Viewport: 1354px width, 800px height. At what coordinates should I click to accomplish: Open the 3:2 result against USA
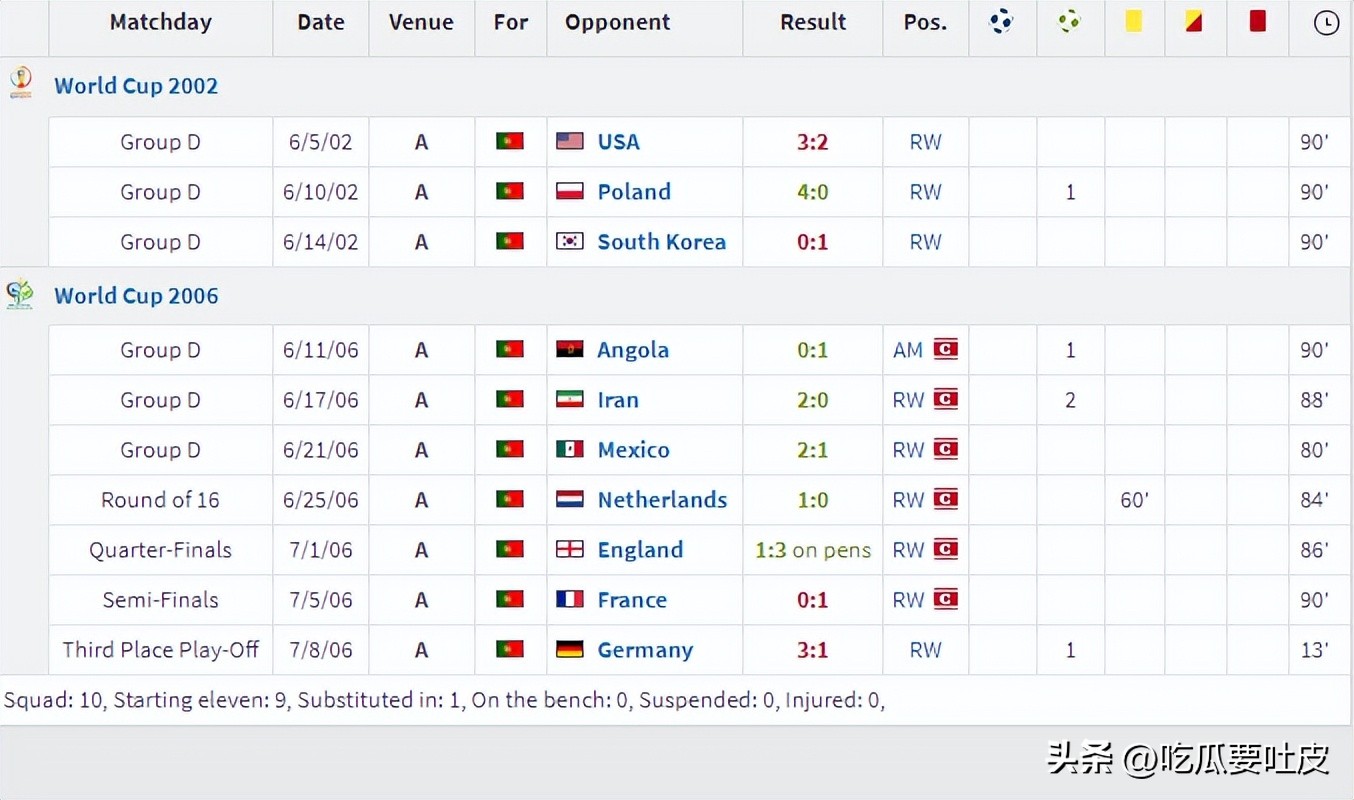point(812,142)
